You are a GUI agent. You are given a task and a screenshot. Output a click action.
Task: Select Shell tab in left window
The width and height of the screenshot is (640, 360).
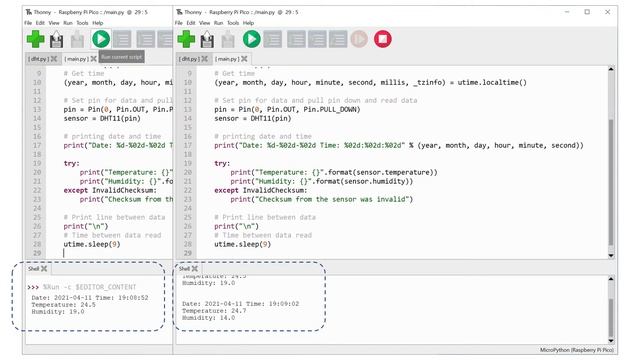(x=33, y=269)
